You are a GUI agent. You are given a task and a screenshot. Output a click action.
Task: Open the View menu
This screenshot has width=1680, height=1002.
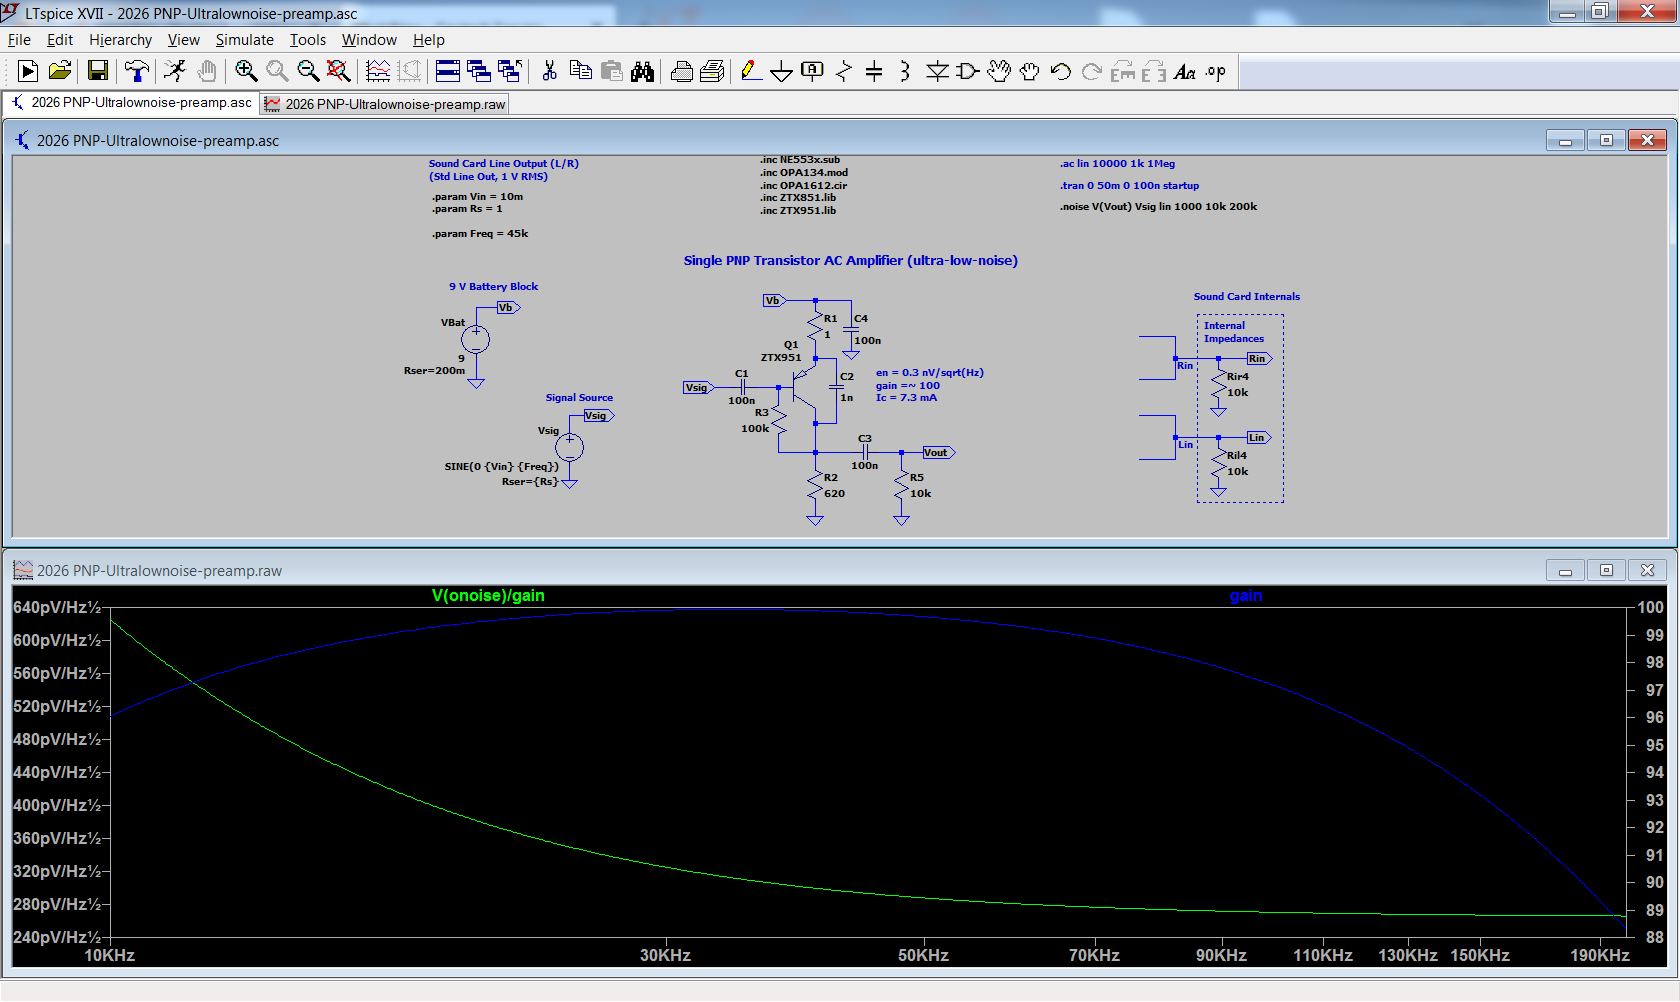(x=183, y=40)
